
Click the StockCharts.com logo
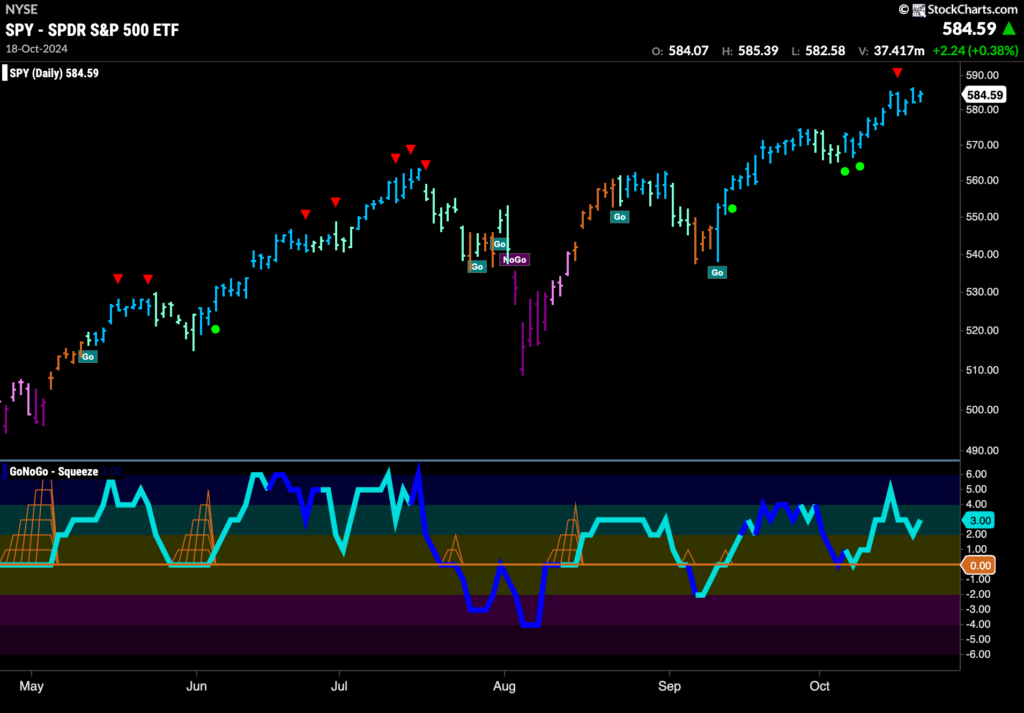pos(958,9)
